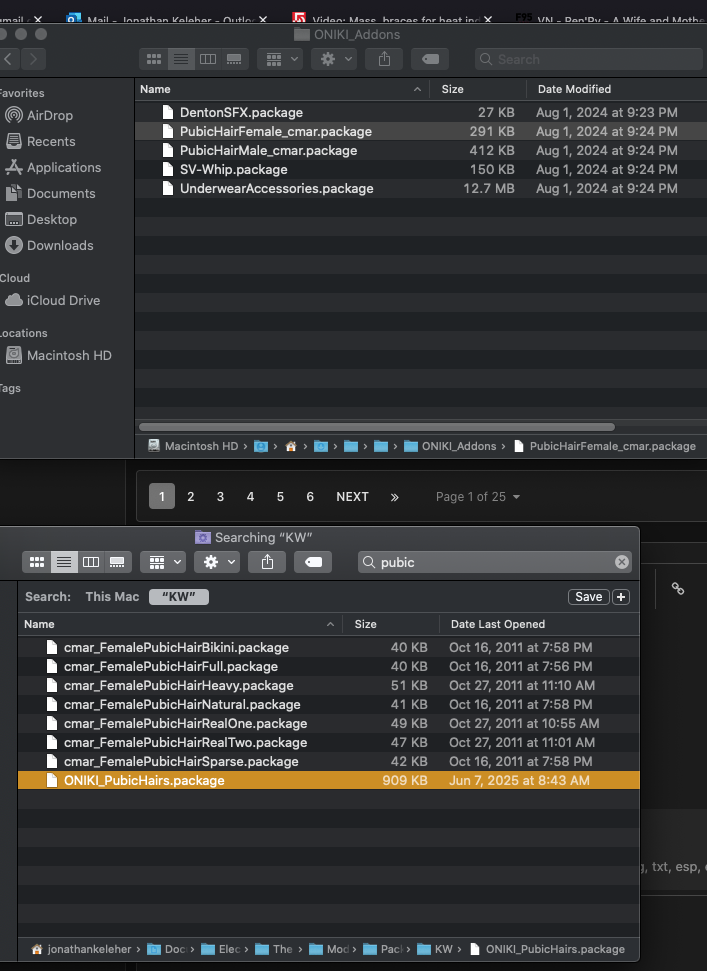Sort ONIKI_Addons list by Date Modified
Viewport: 707px width, 971px height.
pyautogui.click(x=617, y=89)
